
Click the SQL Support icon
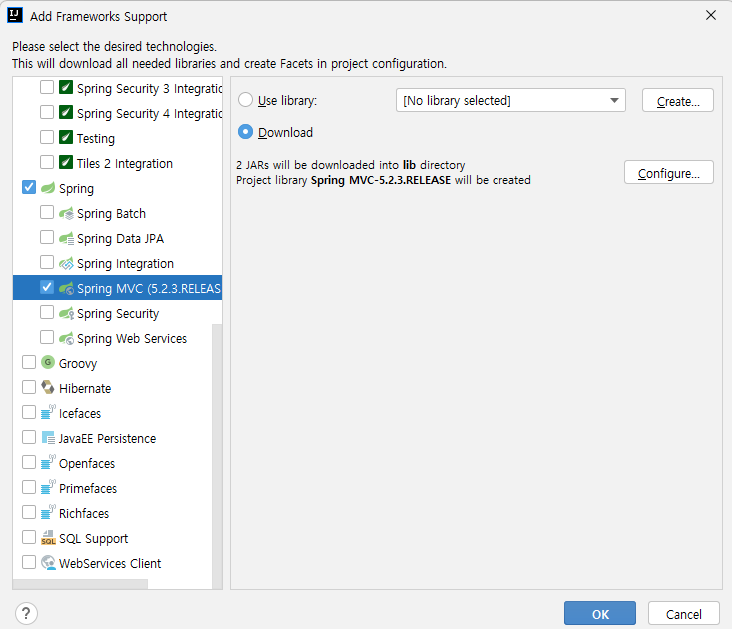[x=48, y=537]
